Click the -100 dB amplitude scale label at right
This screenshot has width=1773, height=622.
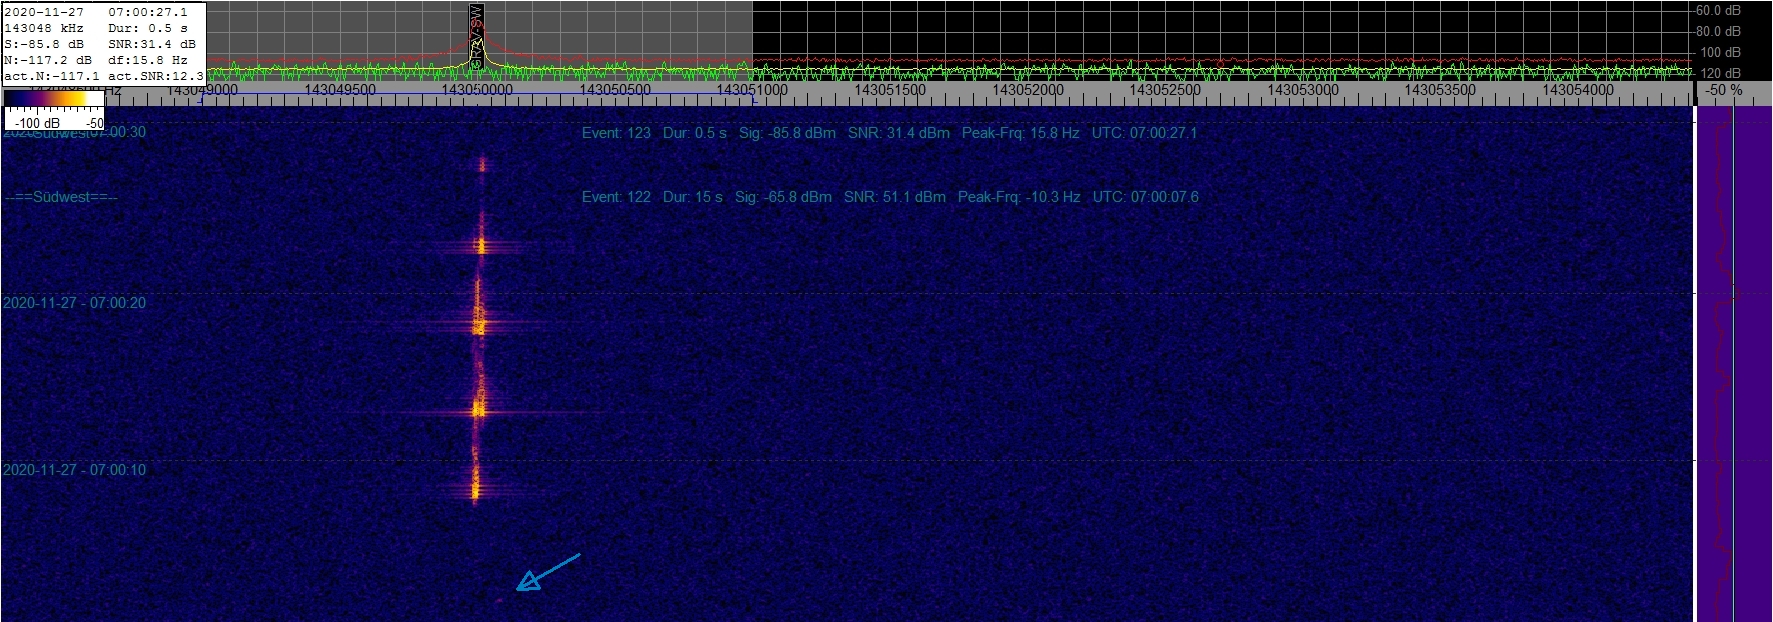click(1720, 52)
